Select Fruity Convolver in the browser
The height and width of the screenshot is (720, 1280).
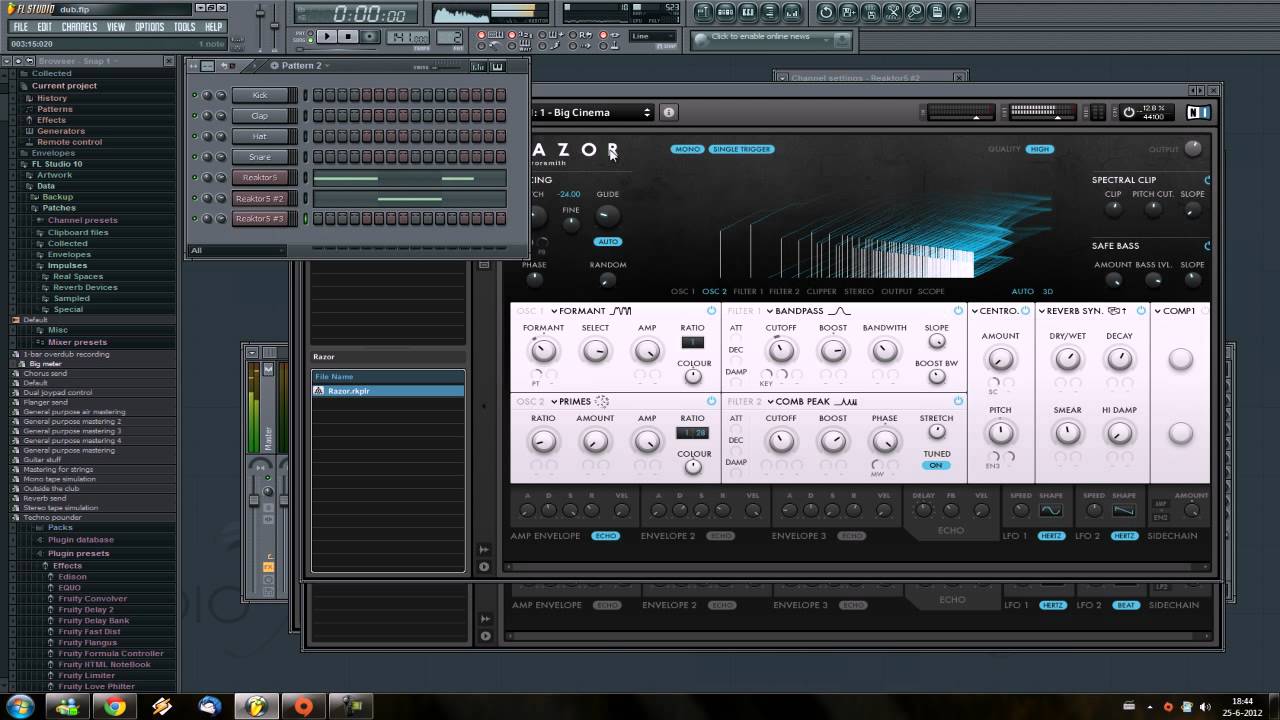click(x=93, y=599)
